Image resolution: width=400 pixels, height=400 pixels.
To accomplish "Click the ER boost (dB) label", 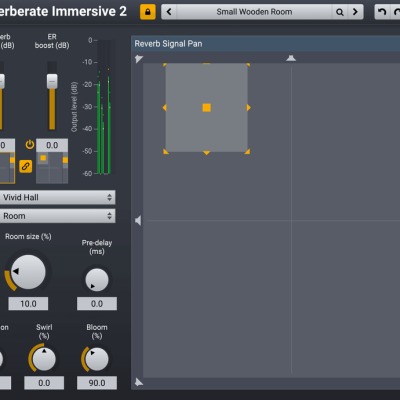I will click(x=52, y=41).
